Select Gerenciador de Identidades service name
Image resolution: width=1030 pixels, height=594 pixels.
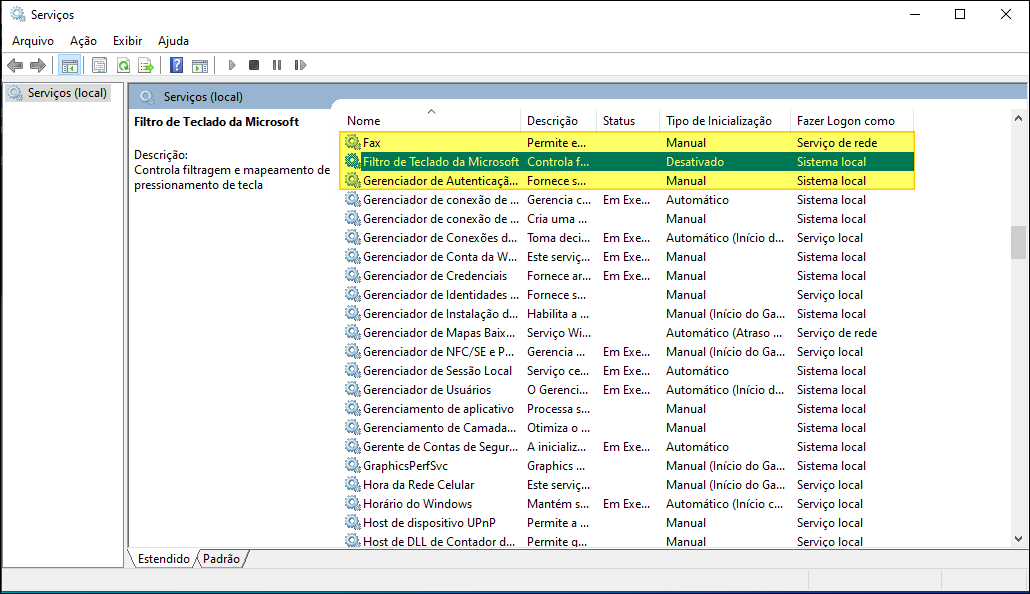tap(441, 295)
